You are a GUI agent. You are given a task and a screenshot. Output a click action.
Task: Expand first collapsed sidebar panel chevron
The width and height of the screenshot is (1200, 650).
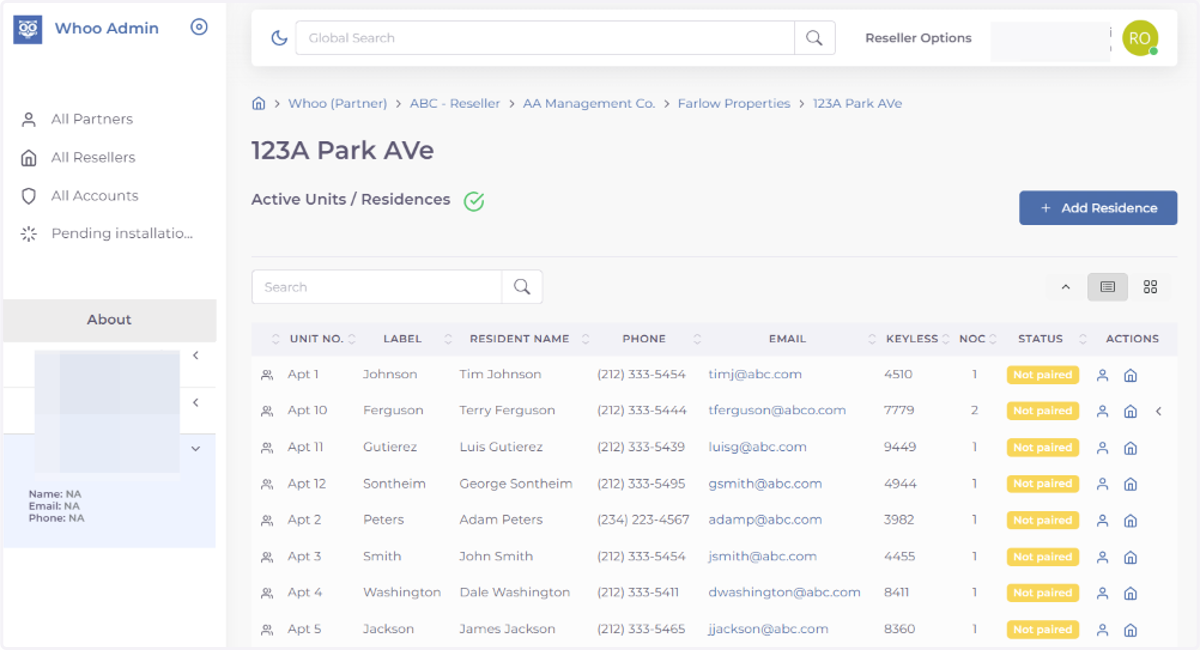coord(196,355)
